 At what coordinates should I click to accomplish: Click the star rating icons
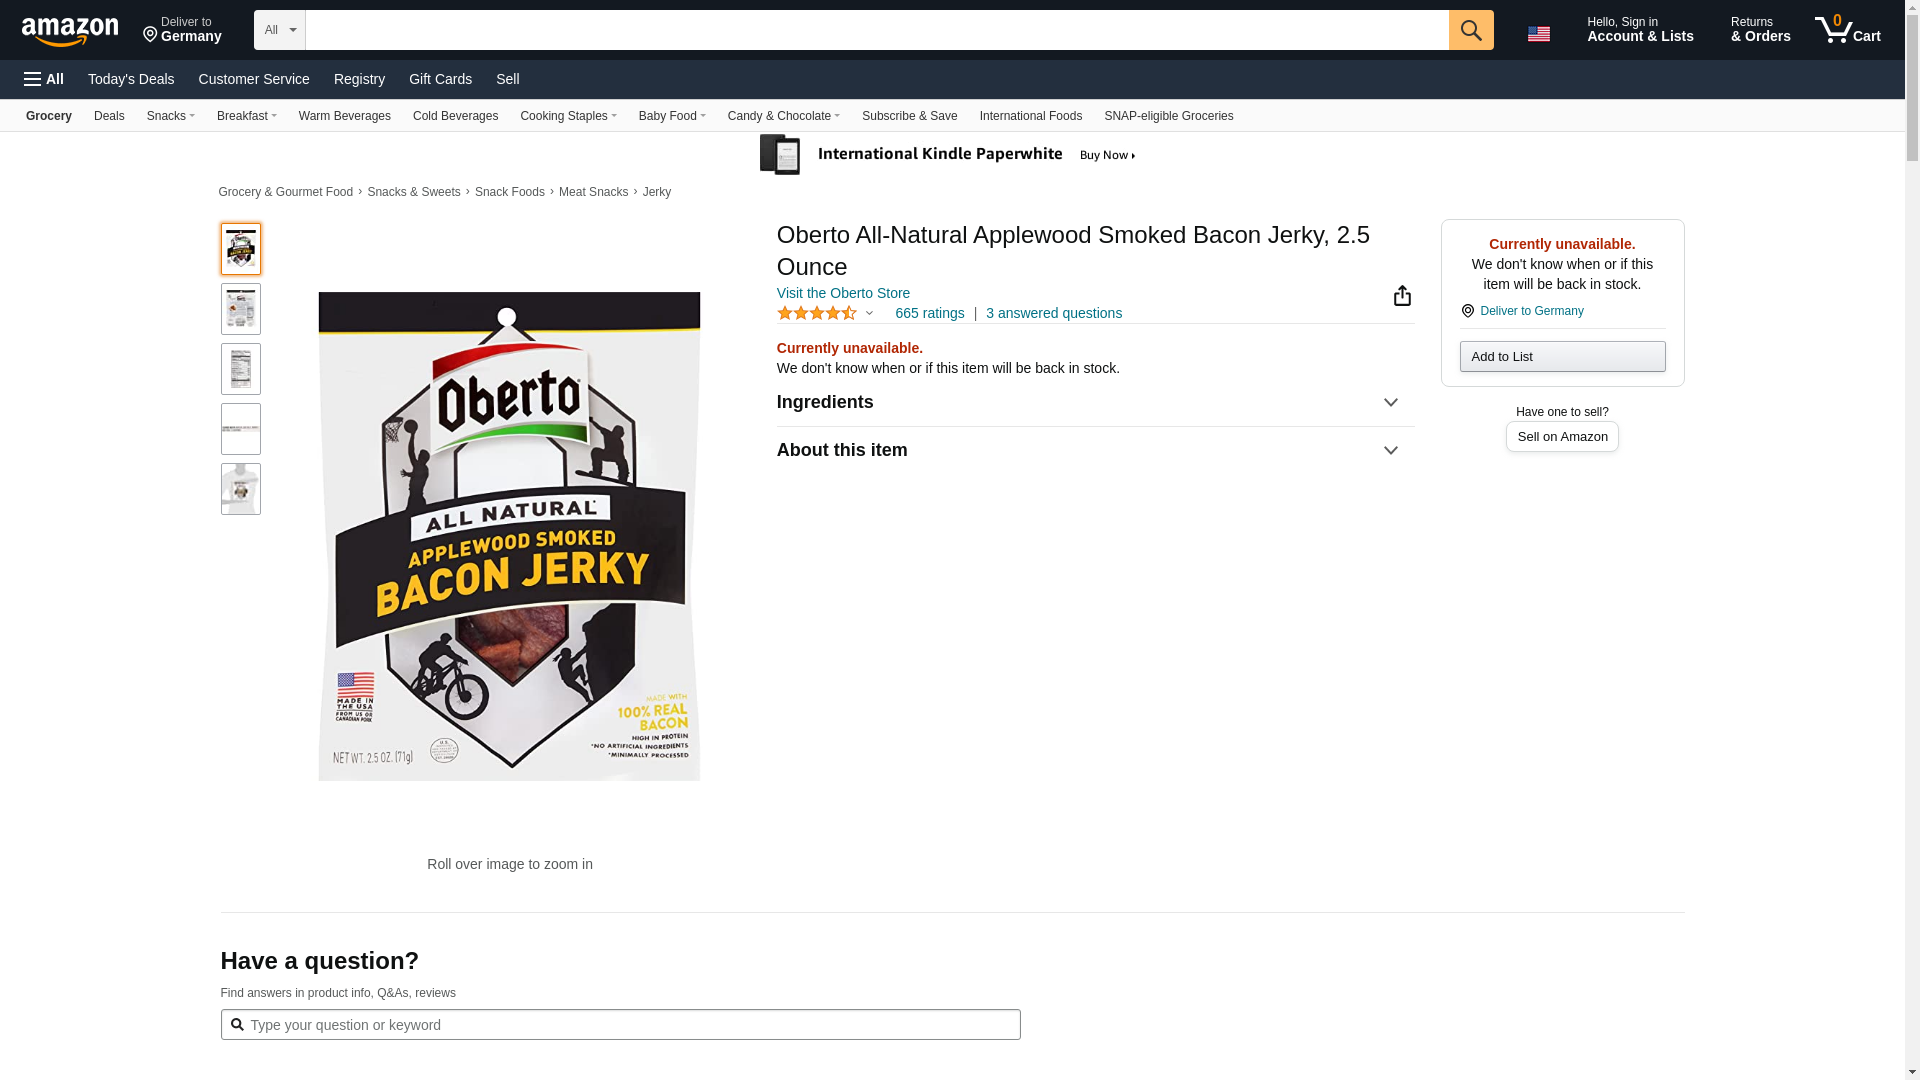pyautogui.click(x=816, y=314)
